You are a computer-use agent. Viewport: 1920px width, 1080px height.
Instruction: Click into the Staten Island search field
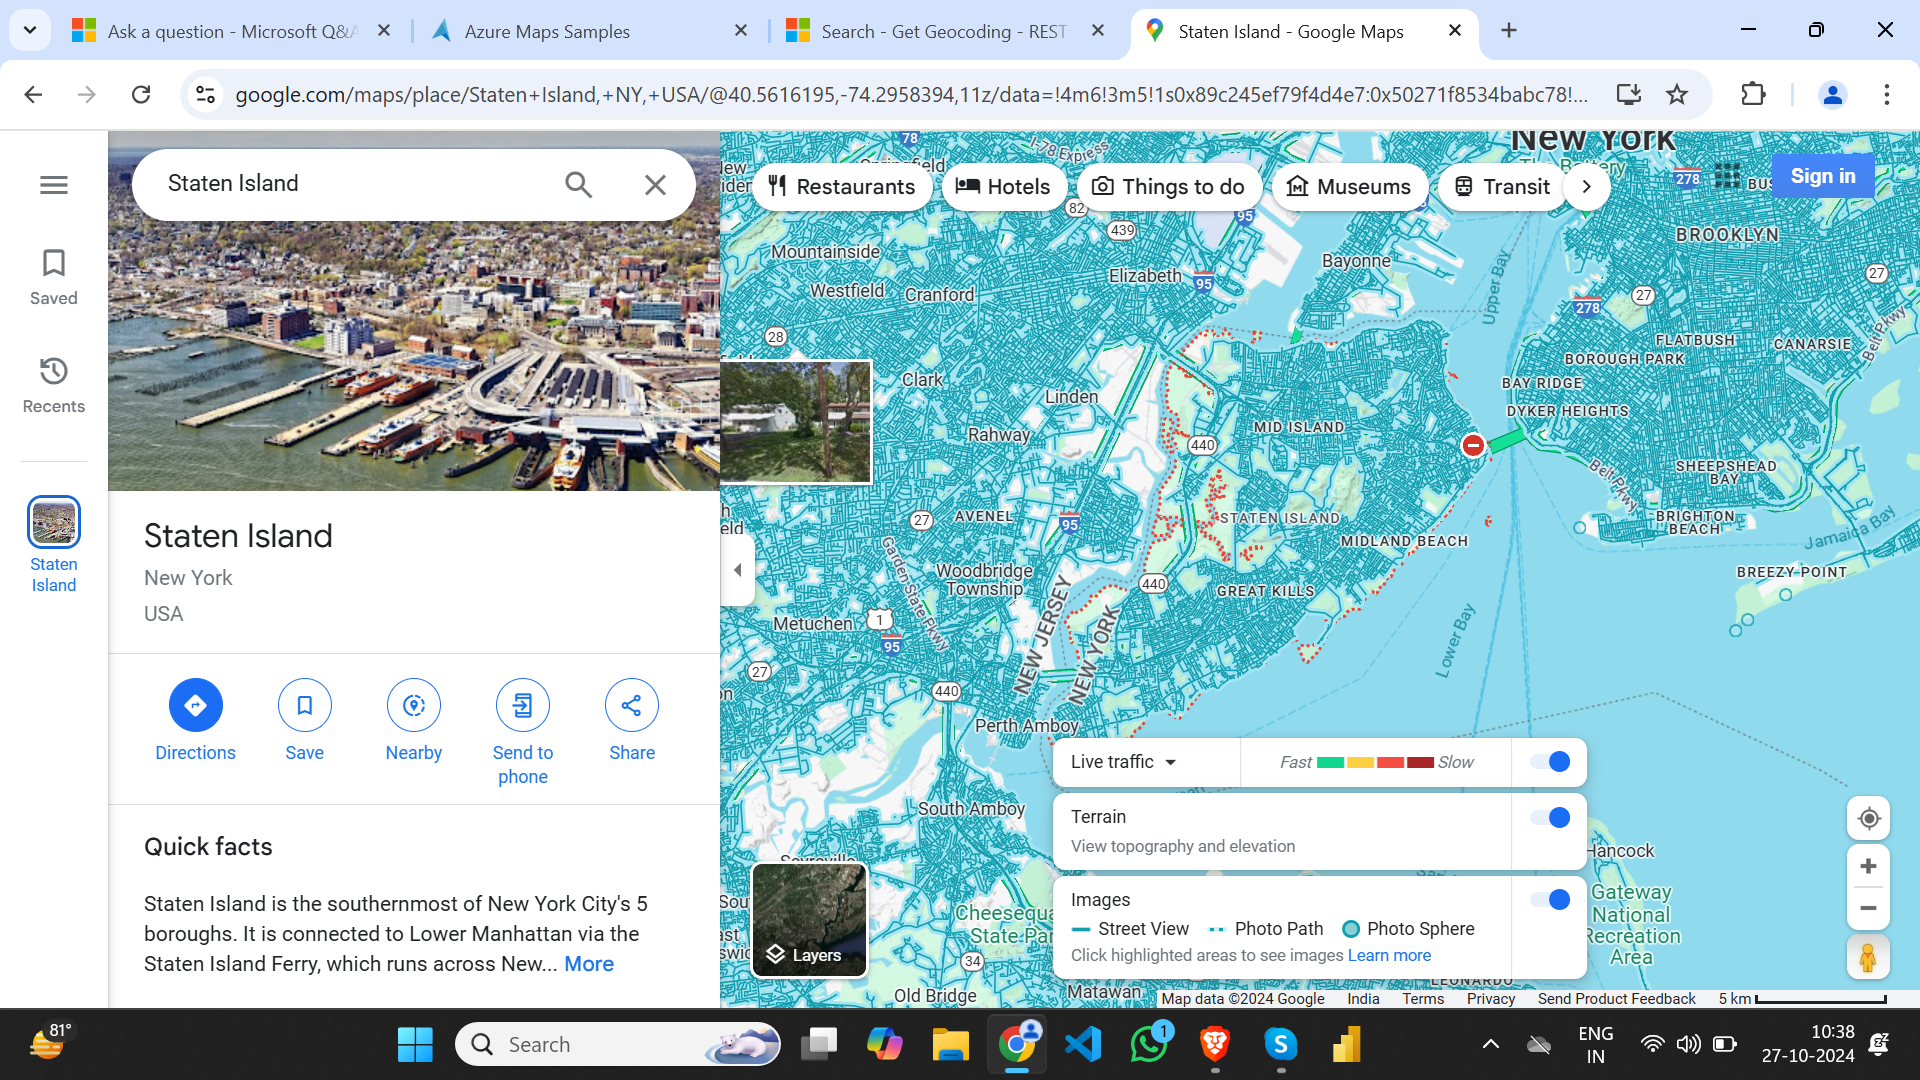350,184
